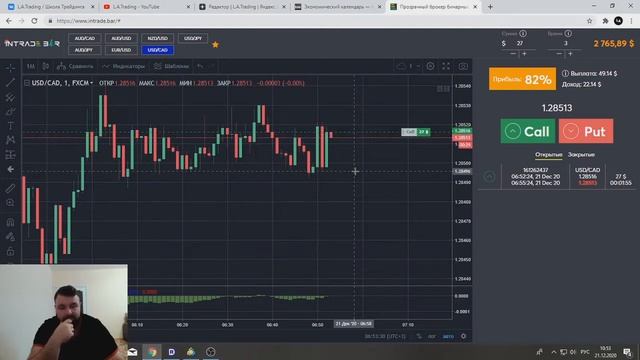Select the AUD/JPY currency pair
Image resolution: width=640 pixels, height=360 pixels.
(84, 50)
